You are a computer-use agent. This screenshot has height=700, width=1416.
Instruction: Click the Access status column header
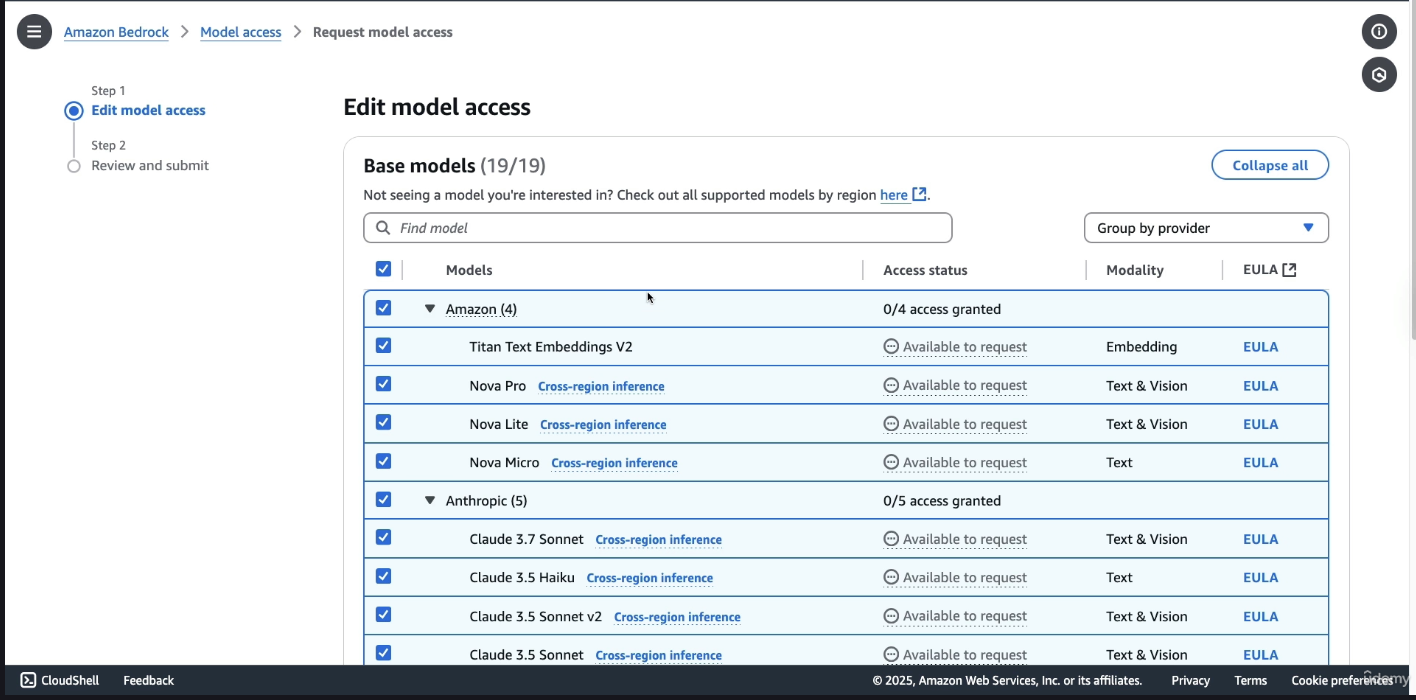pos(925,270)
